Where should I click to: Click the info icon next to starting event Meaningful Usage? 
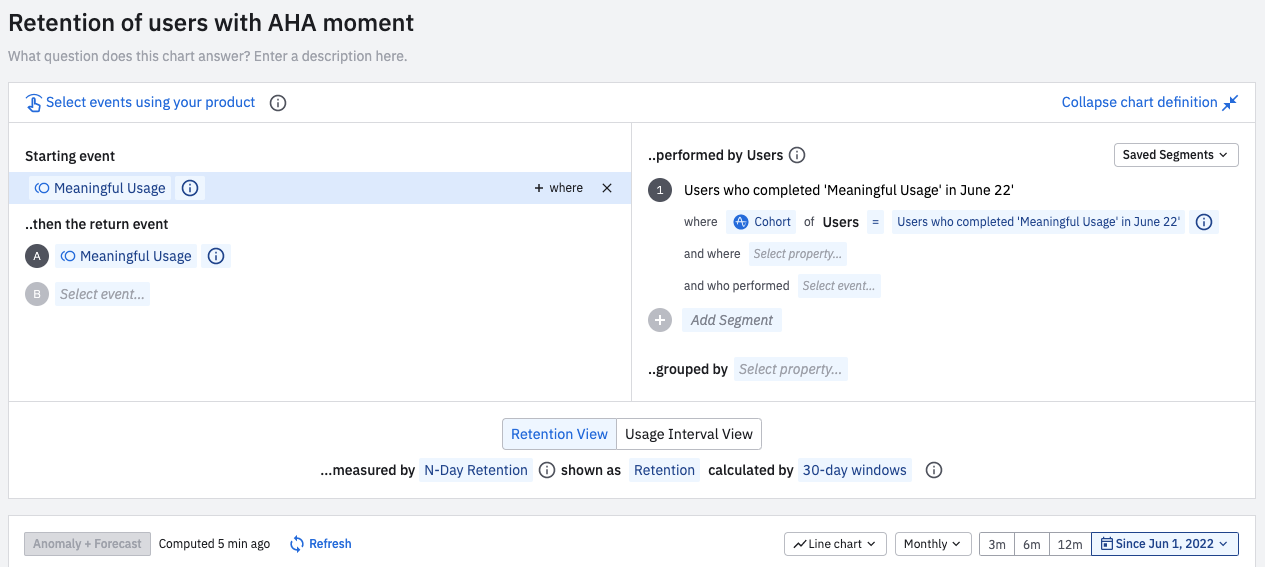190,188
